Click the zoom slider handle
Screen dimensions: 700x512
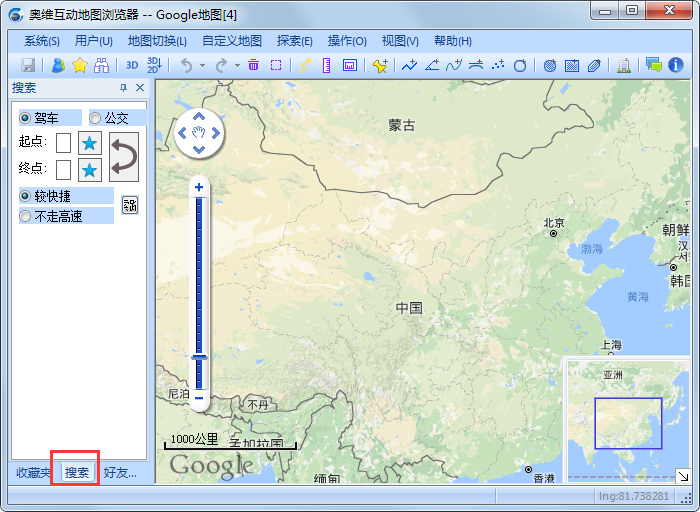[x=199, y=357]
